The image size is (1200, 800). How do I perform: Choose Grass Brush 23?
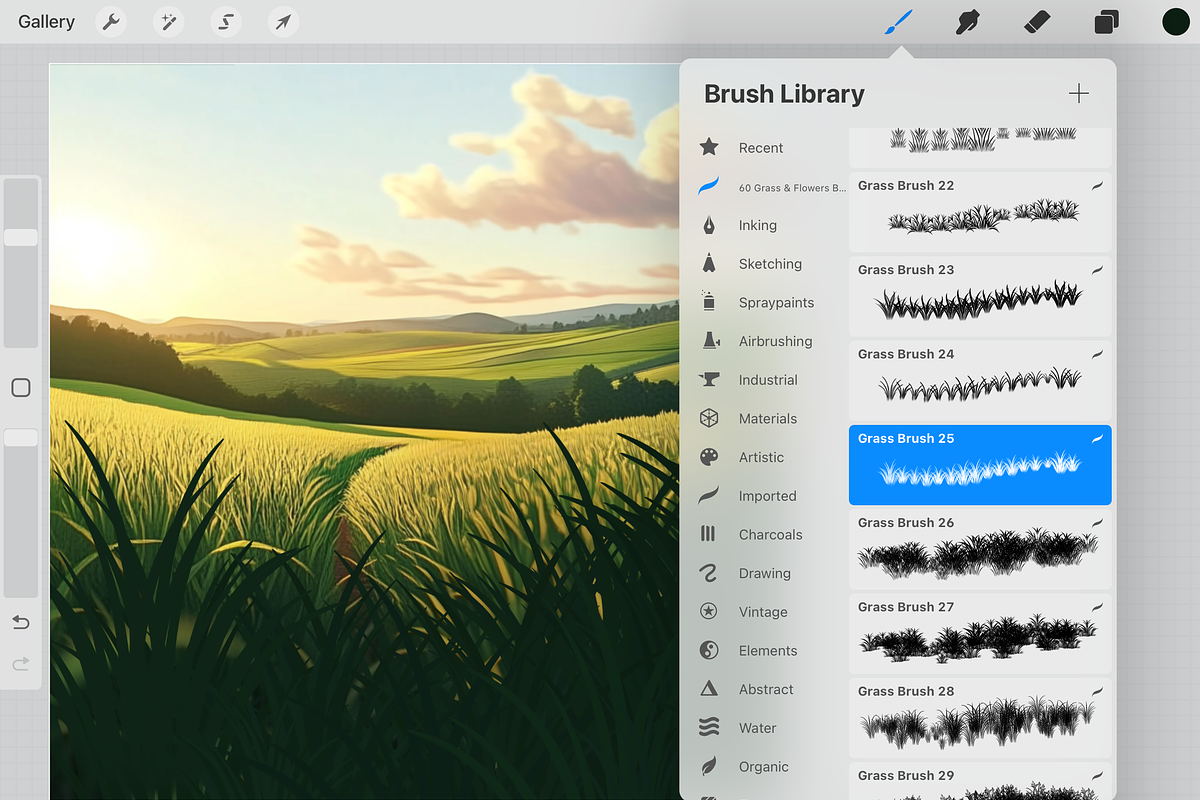click(980, 296)
